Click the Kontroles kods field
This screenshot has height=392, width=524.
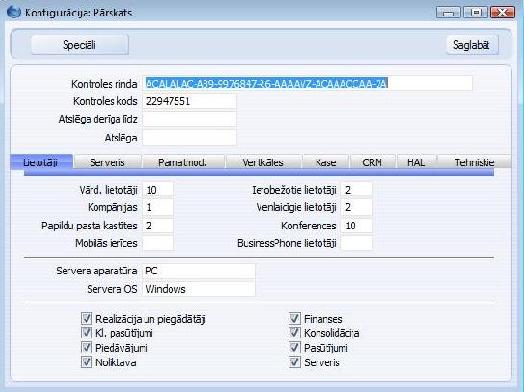189,101
